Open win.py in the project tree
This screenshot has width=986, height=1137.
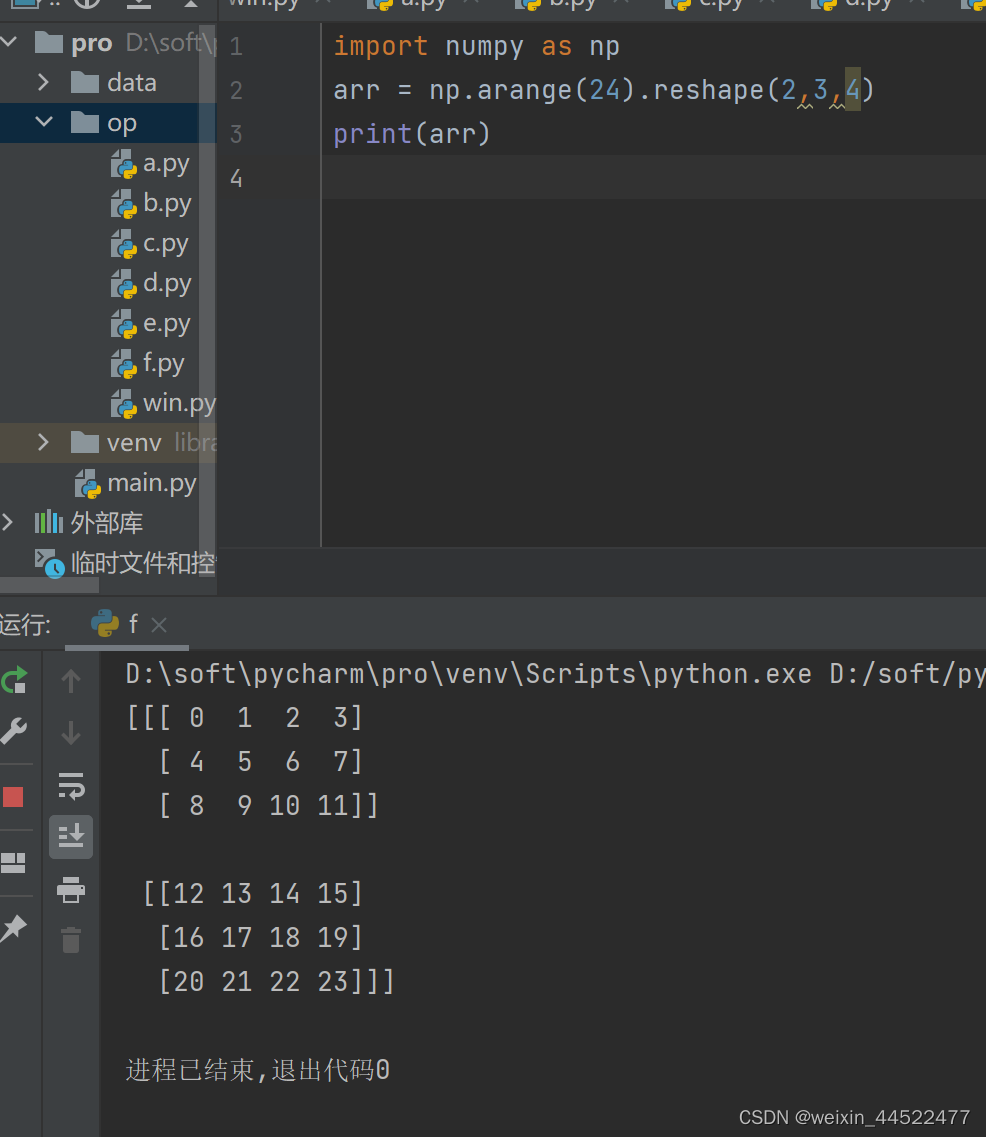click(x=163, y=402)
